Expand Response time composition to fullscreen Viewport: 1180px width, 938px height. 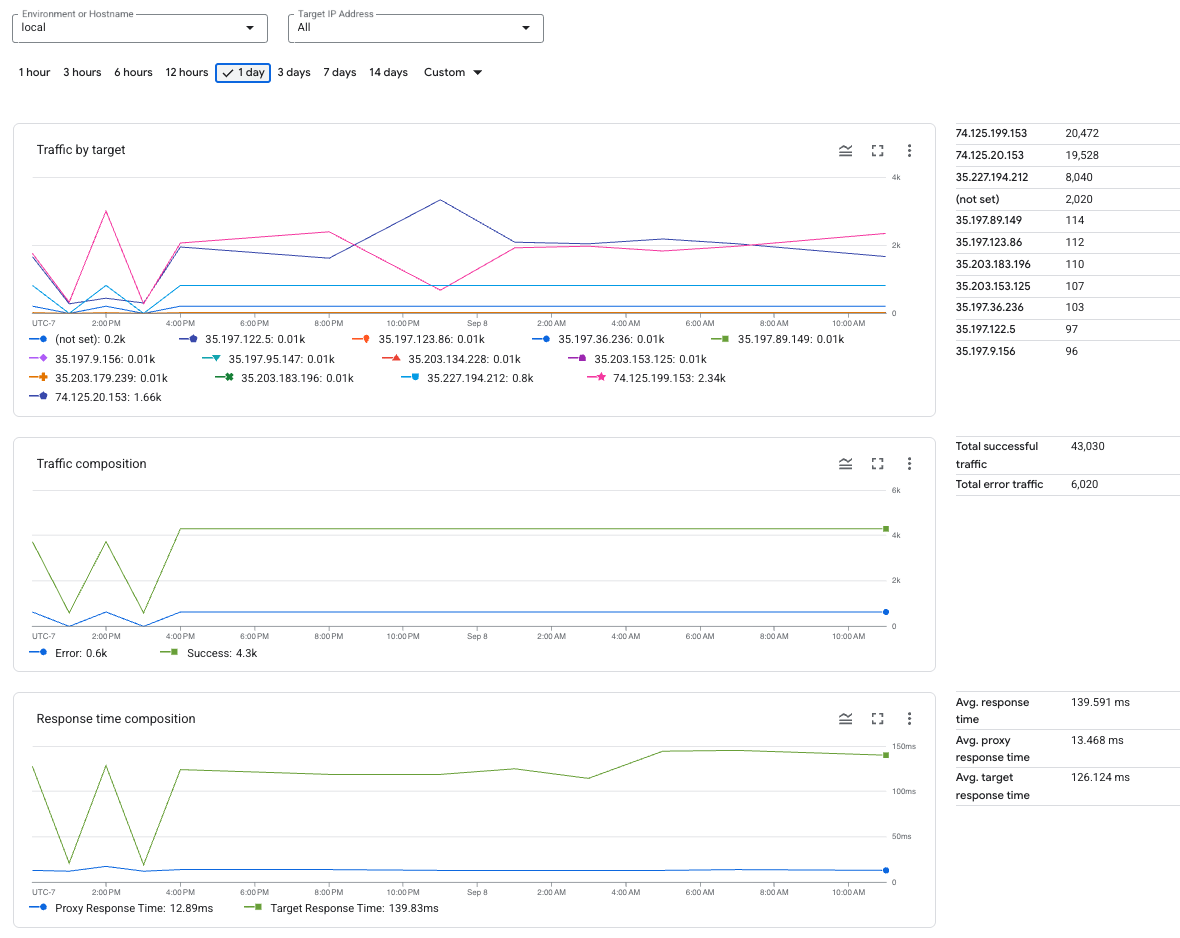tap(877, 718)
